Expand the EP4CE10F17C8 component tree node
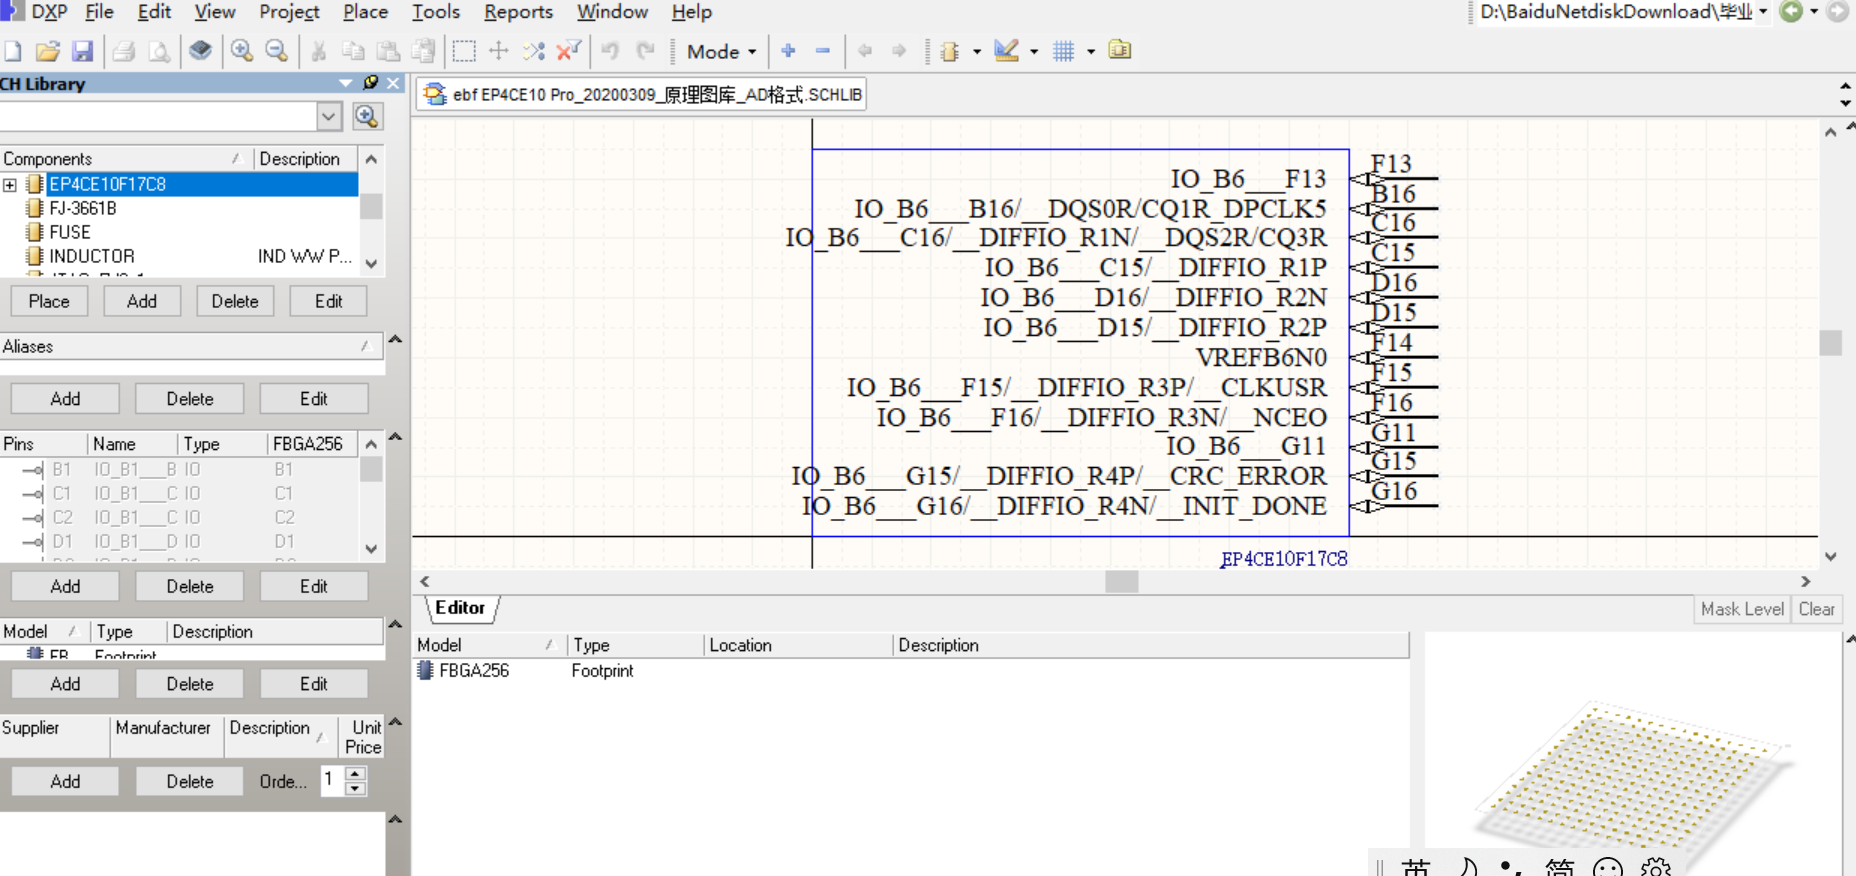This screenshot has height=876, width=1856. (x=10, y=184)
